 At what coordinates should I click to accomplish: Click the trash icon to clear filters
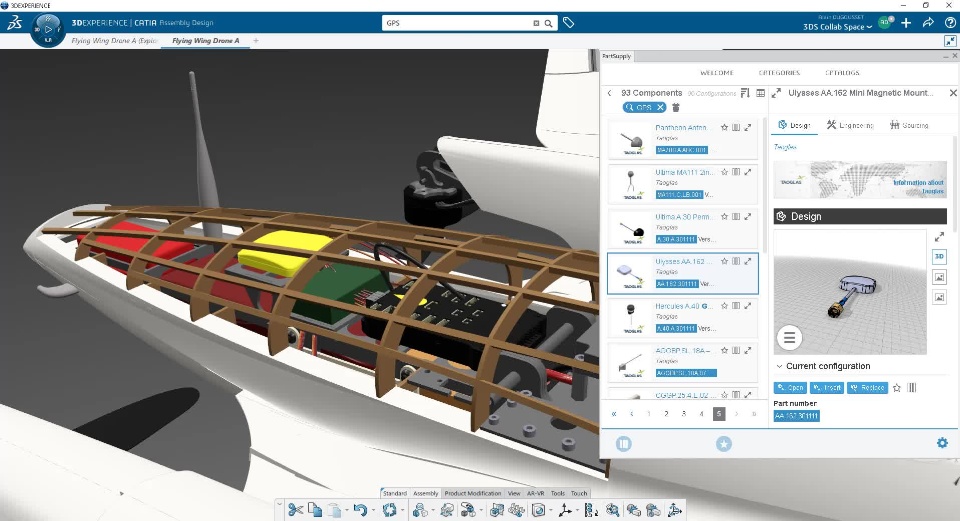(x=676, y=107)
